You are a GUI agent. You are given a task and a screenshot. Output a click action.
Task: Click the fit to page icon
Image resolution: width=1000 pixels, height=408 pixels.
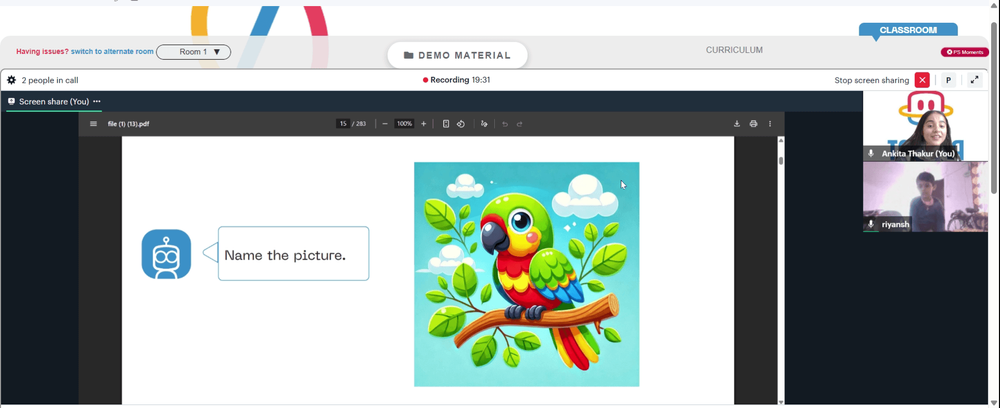point(446,124)
